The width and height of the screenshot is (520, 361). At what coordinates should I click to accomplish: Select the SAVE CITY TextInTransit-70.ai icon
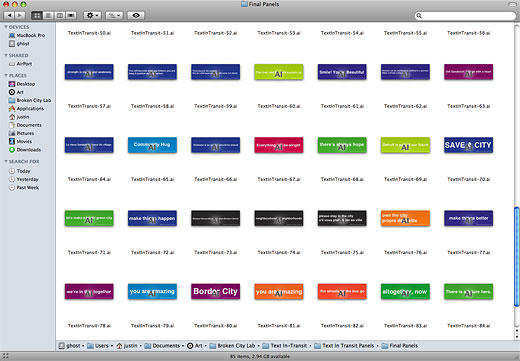coord(468,145)
